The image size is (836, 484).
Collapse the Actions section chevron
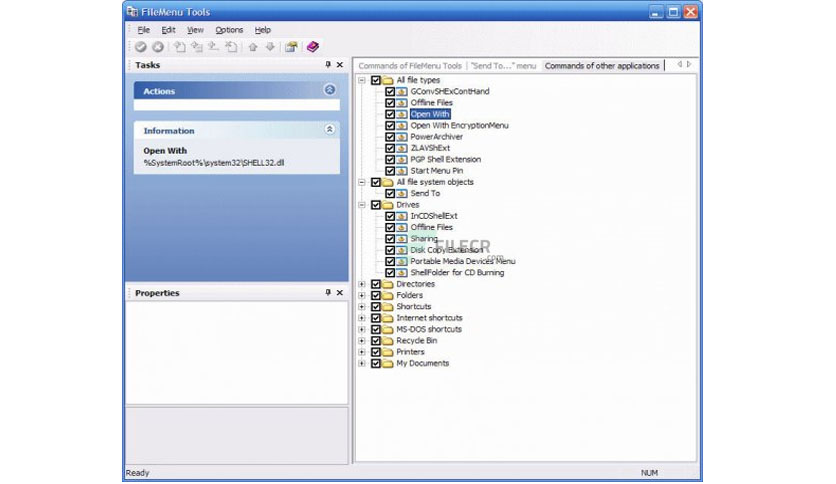pyautogui.click(x=329, y=90)
